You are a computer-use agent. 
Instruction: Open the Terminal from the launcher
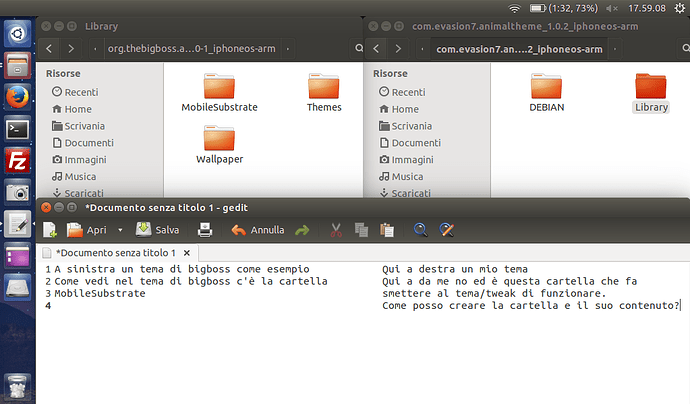pyautogui.click(x=16, y=128)
